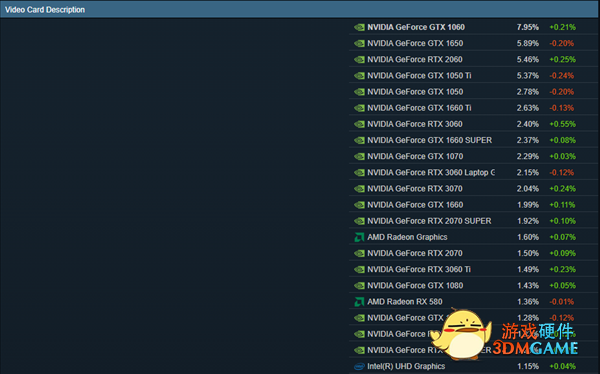Click the NVIDIA logo beside GTX 1060
Viewport: 600px width, 374px height.
click(359, 27)
